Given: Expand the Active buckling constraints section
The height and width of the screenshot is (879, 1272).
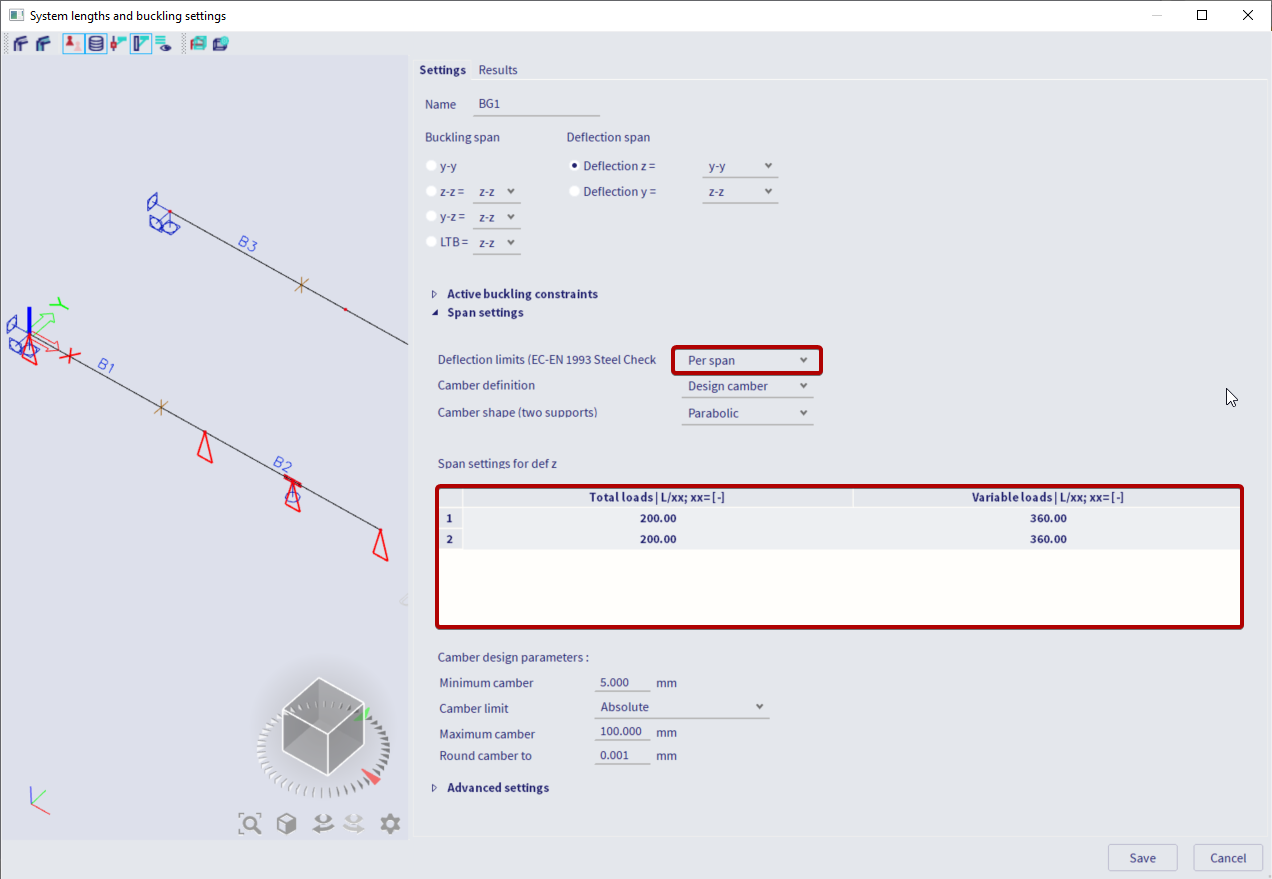Looking at the screenshot, I should click(521, 294).
